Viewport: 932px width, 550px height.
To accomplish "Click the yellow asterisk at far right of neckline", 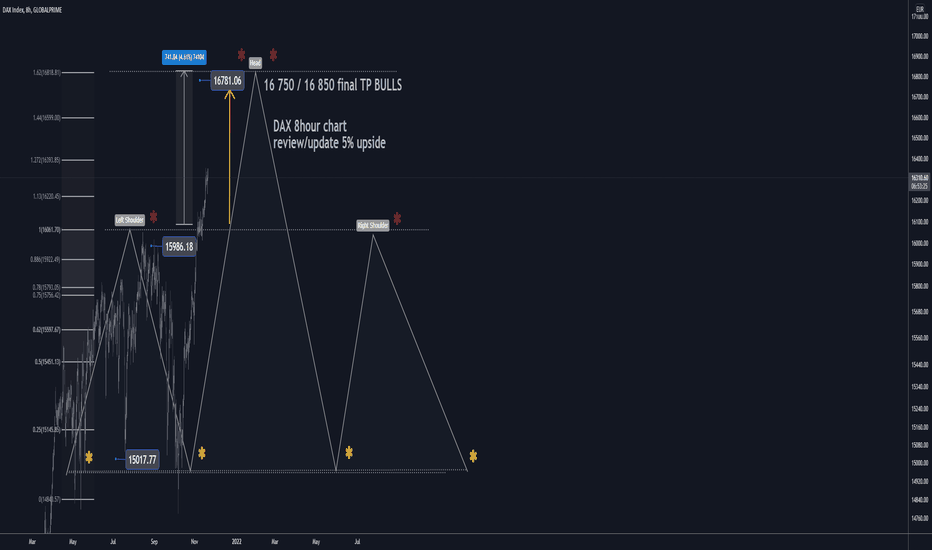I will 473,455.
